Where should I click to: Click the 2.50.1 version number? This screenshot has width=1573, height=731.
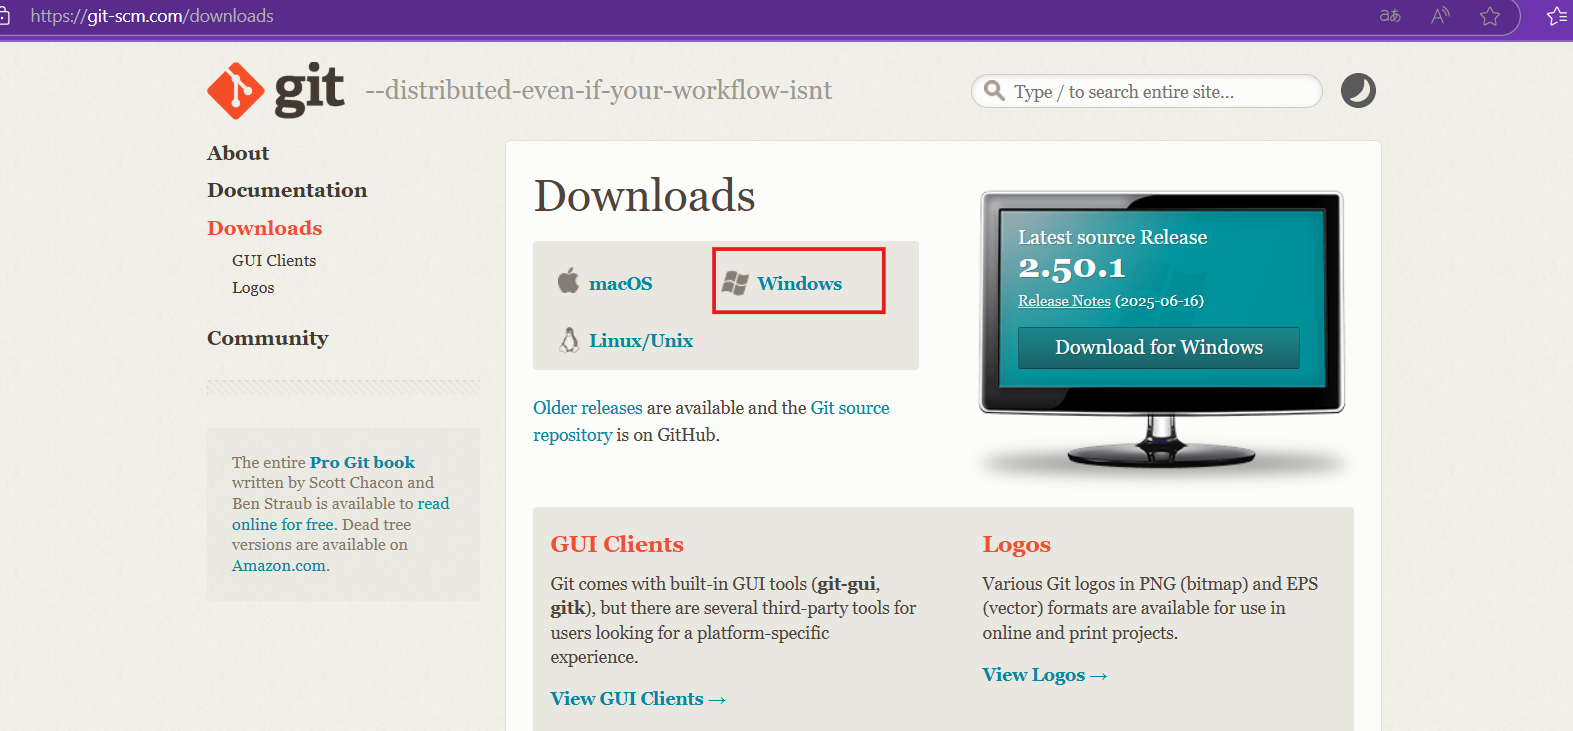(1071, 268)
